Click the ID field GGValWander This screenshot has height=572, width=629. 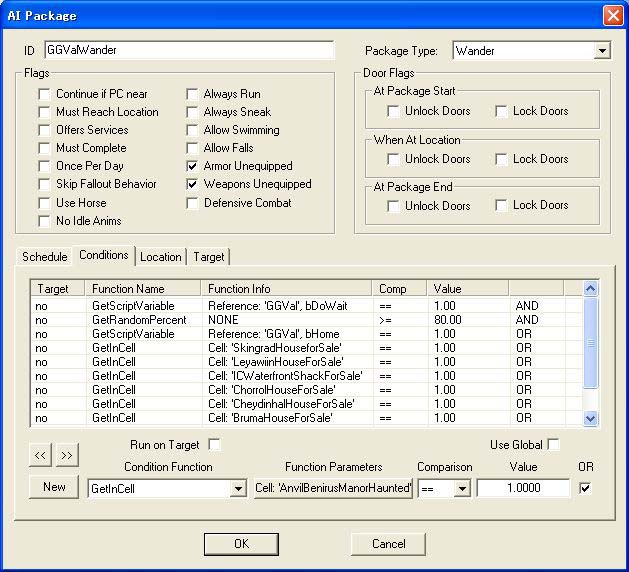click(189, 50)
